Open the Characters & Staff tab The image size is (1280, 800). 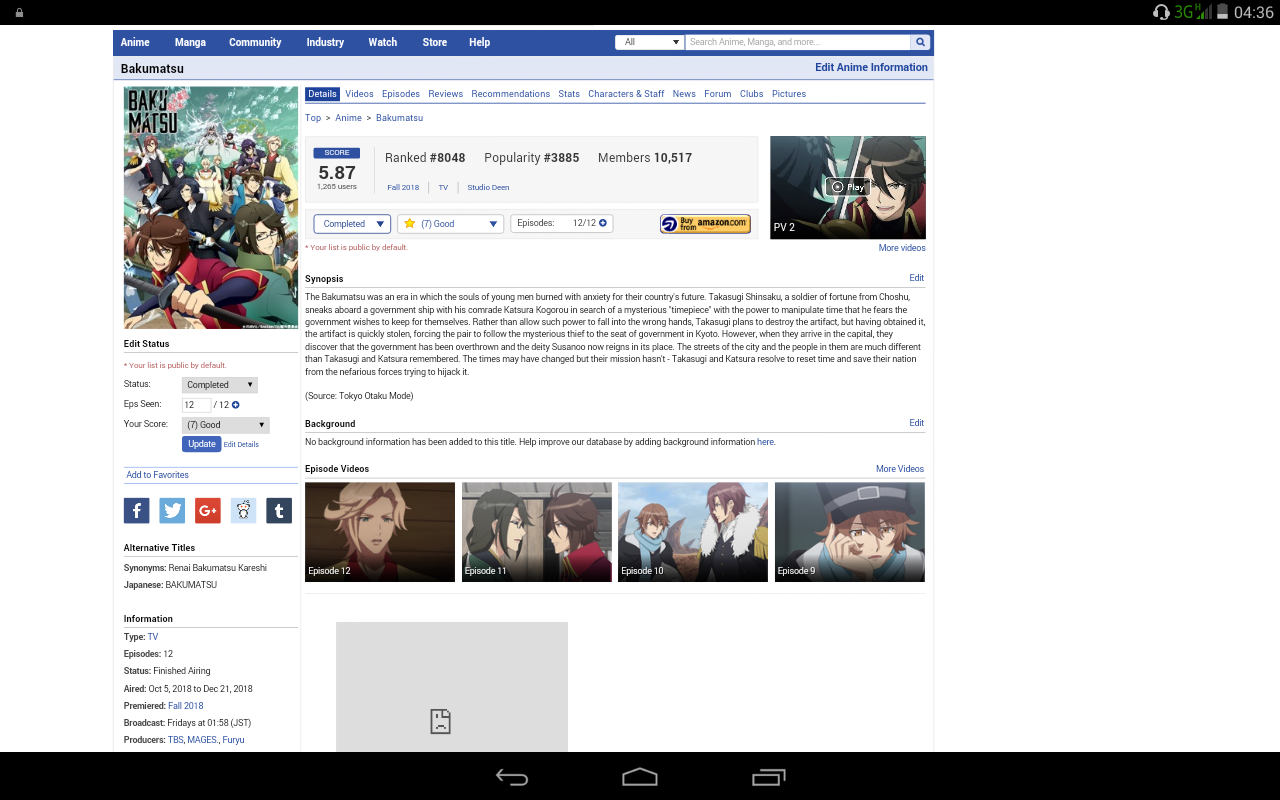(x=626, y=94)
